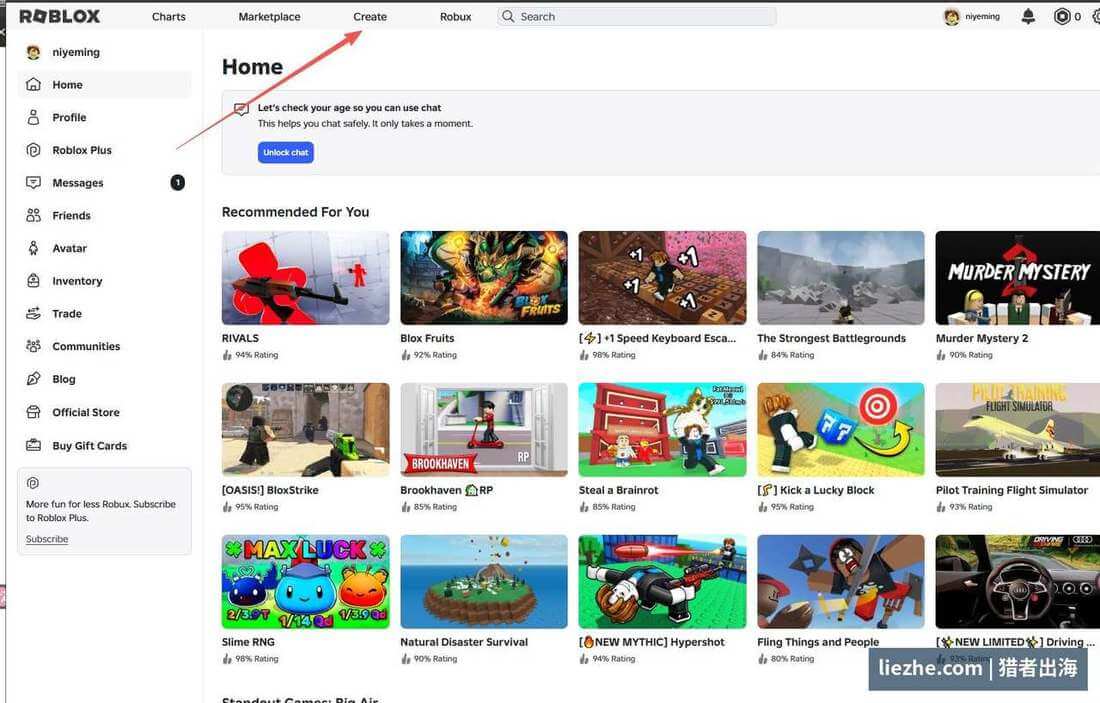Click the Inventory bag icon in sidebar

point(33,281)
